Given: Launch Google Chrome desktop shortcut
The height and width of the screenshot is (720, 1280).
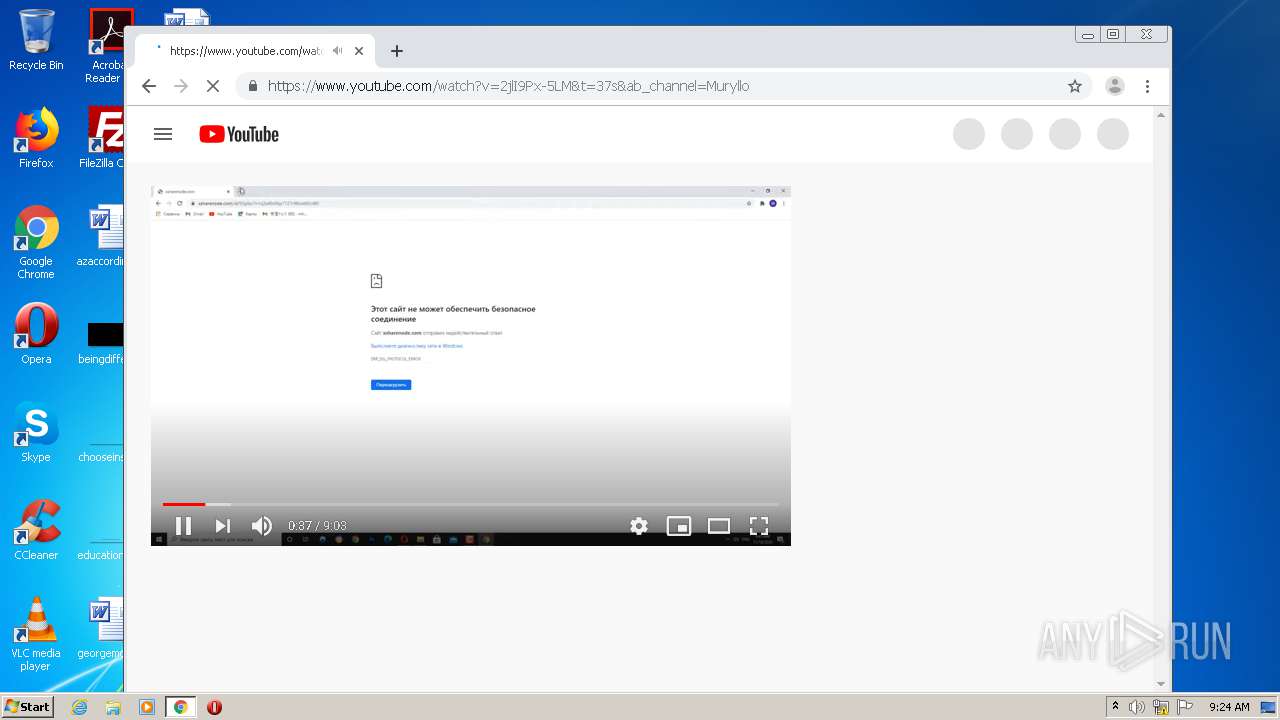Looking at the screenshot, I should (36, 242).
